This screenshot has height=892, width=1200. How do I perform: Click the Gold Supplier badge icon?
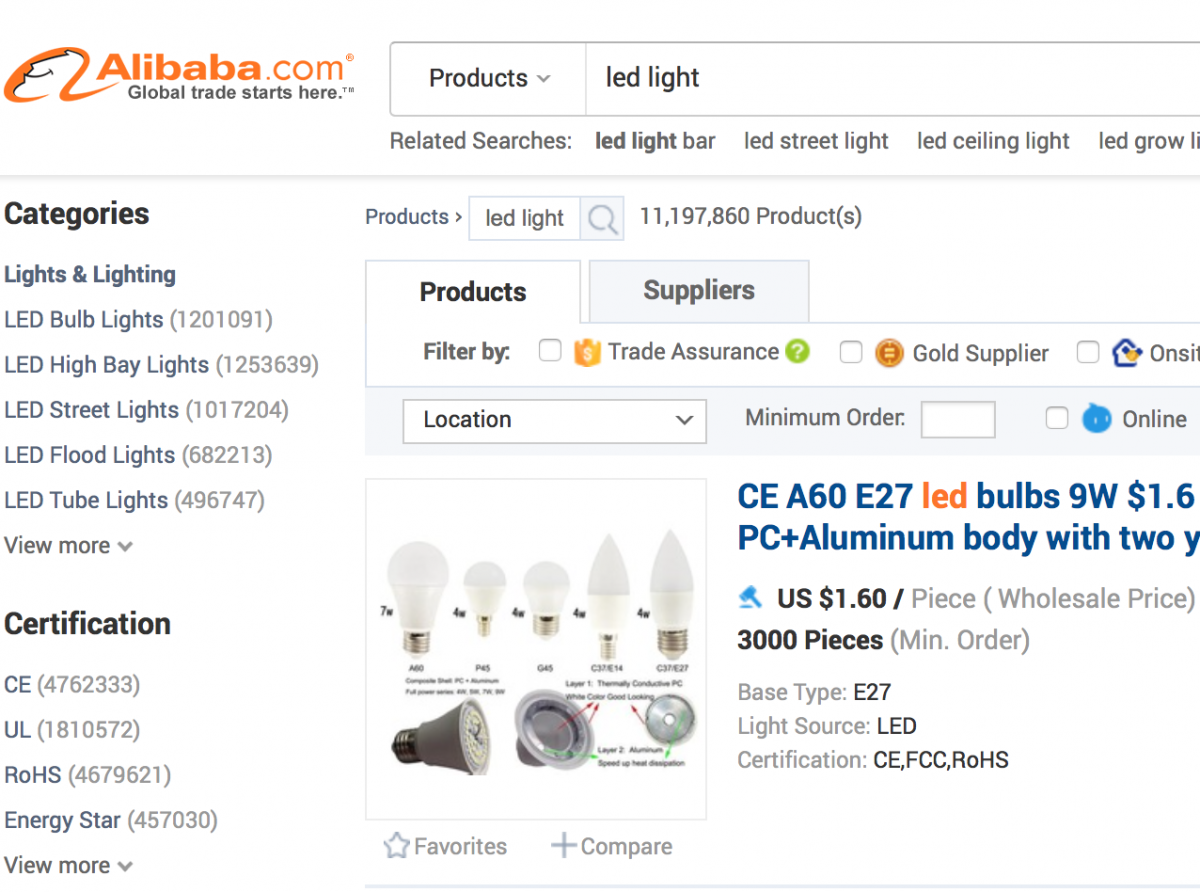[x=889, y=353]
